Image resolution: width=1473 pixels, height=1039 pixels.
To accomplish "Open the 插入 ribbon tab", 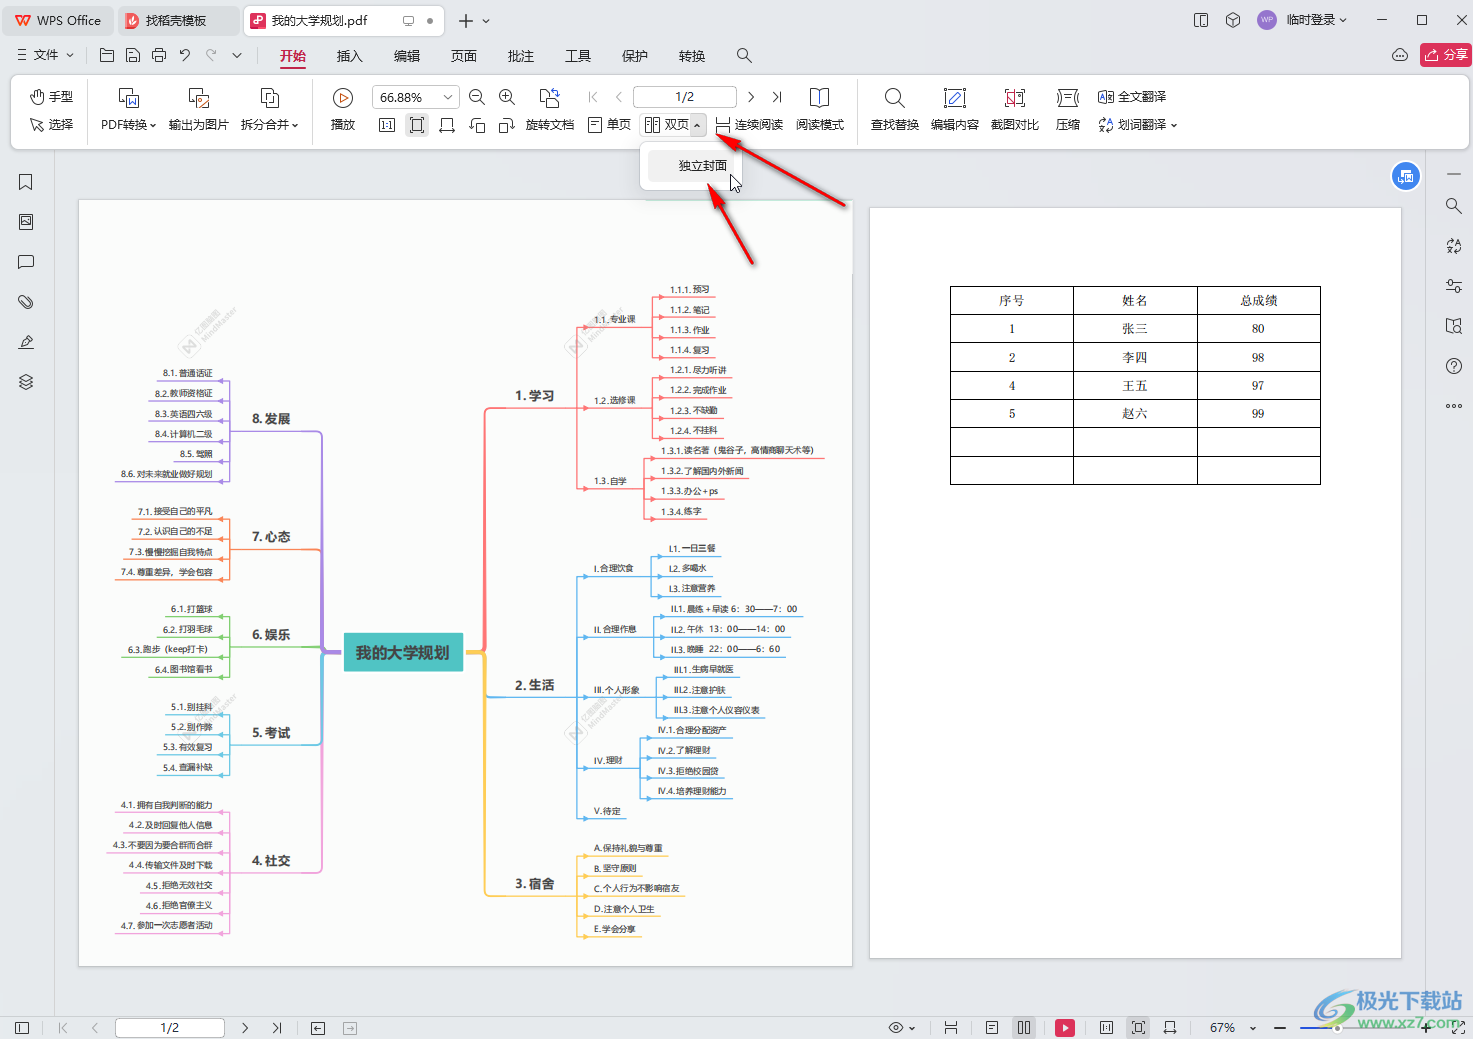I will click(350, 56).
